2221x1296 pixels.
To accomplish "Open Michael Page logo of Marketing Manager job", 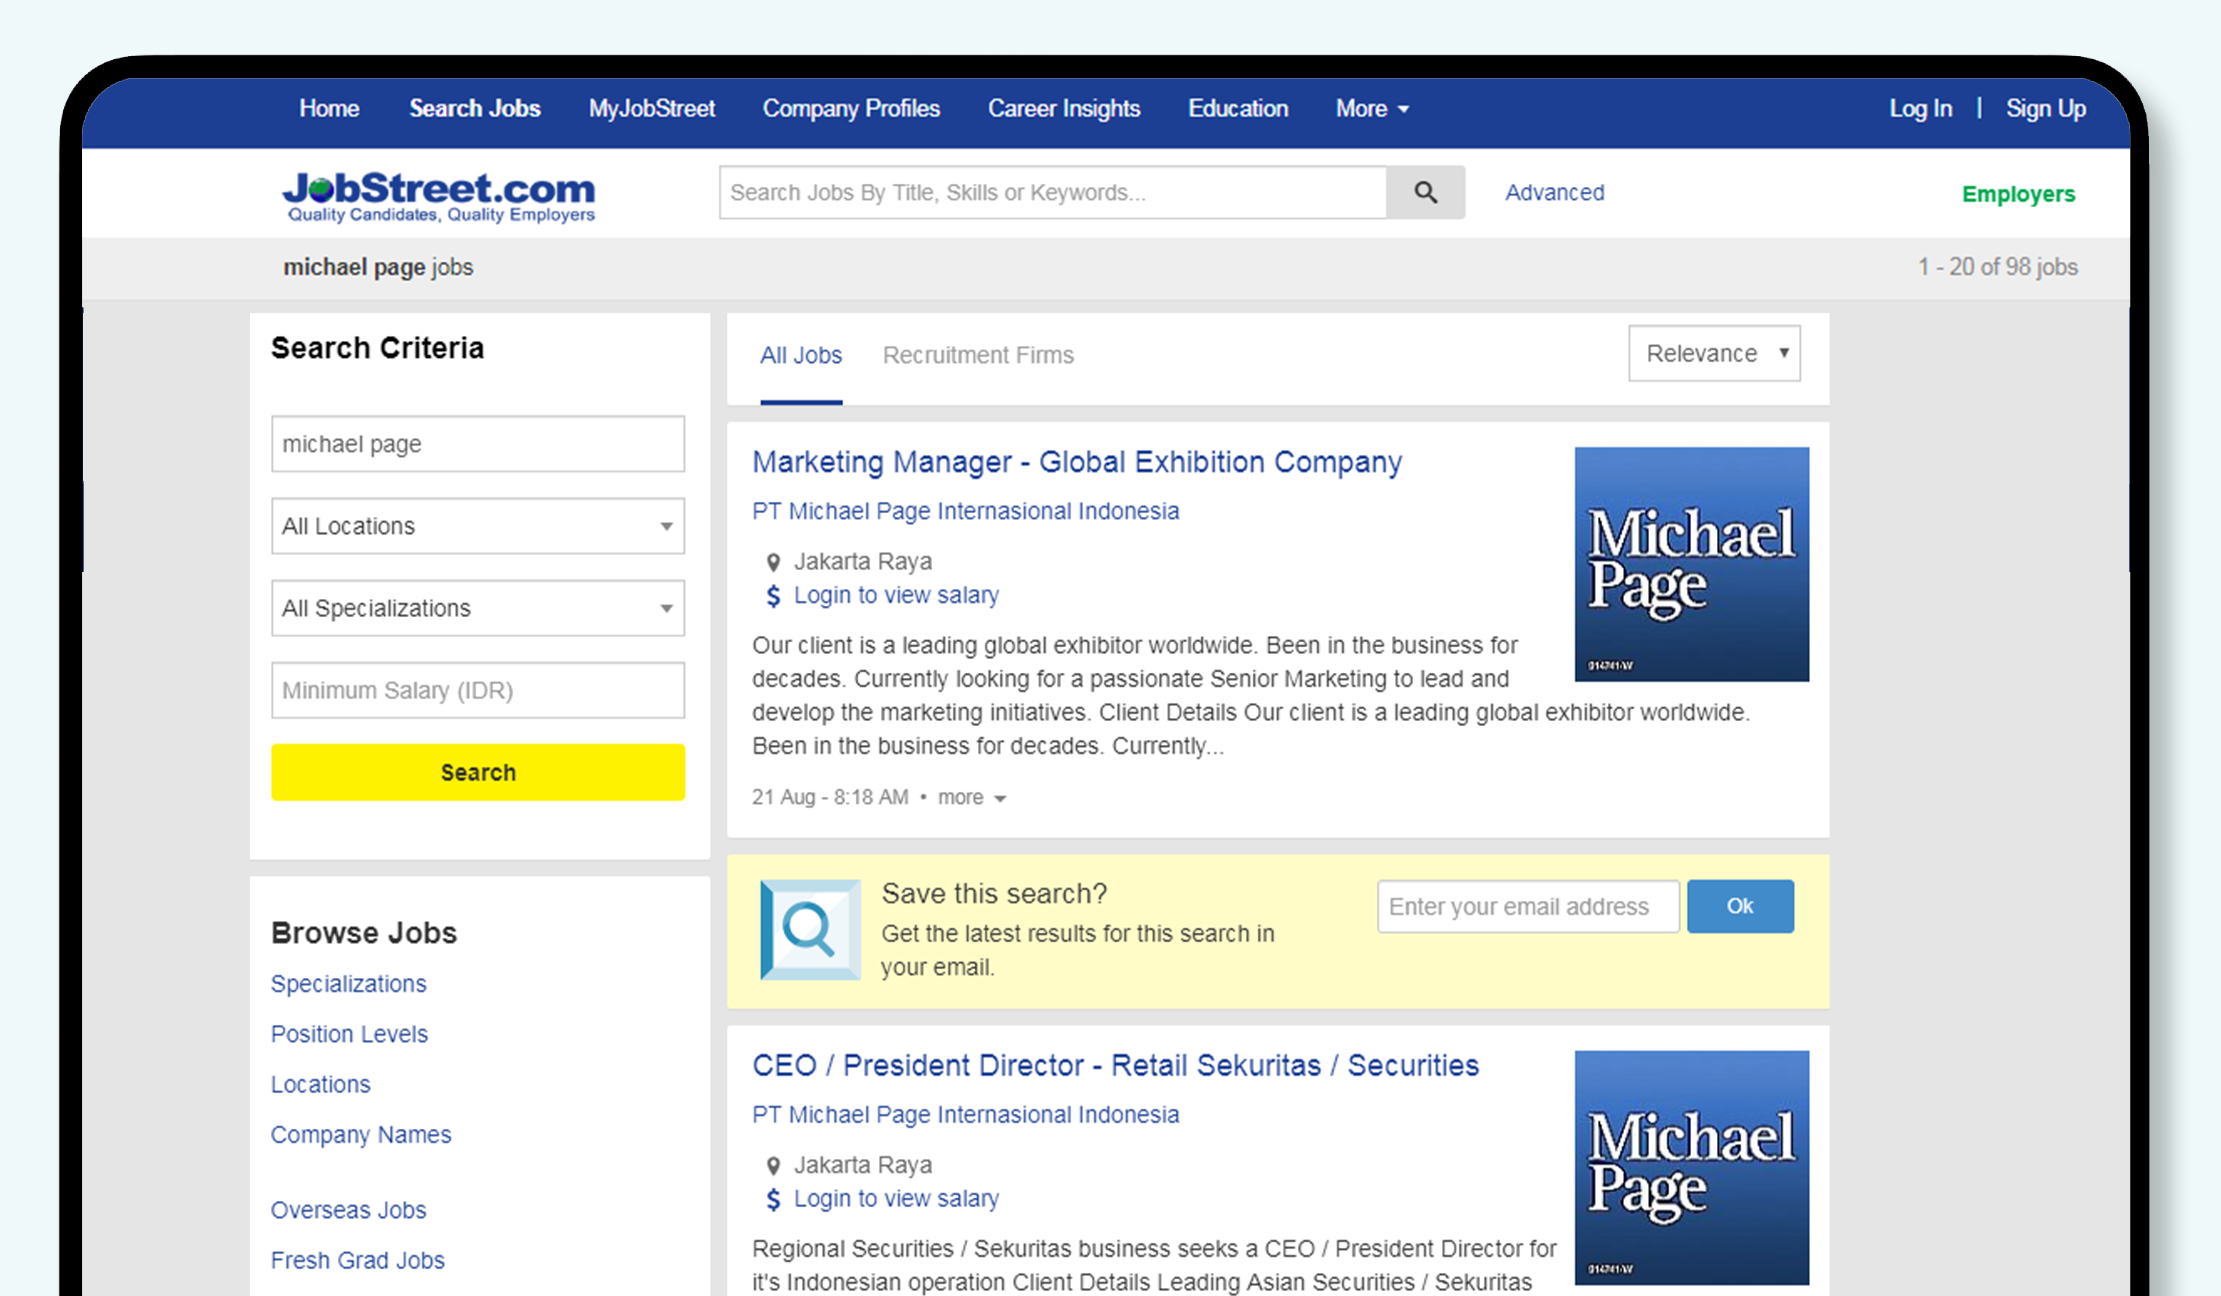I will tap(1691, 564).
